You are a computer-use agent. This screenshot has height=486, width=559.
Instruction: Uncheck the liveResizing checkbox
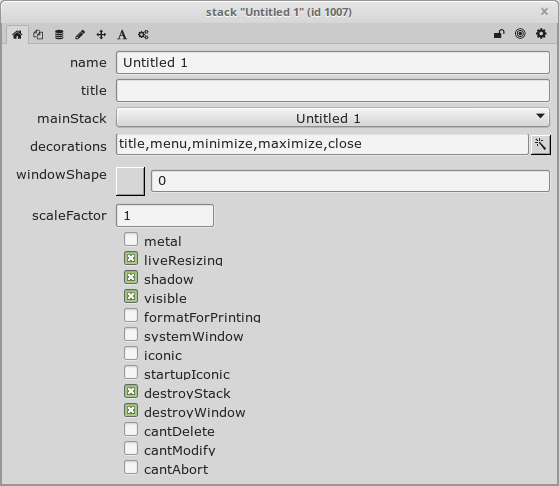131,258
